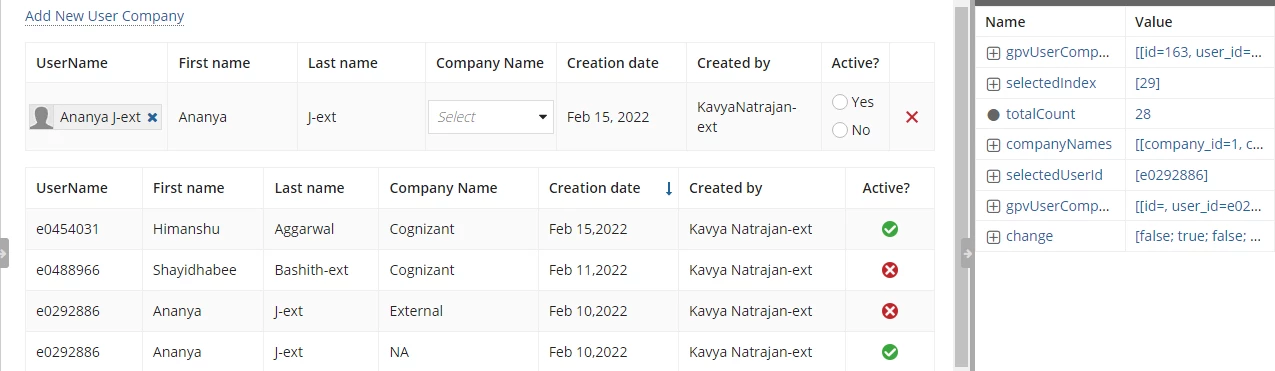This screenshot has height=371, width=1275.
Task: Expand the selectedUserId variable
Action: (x=993, y=175)
